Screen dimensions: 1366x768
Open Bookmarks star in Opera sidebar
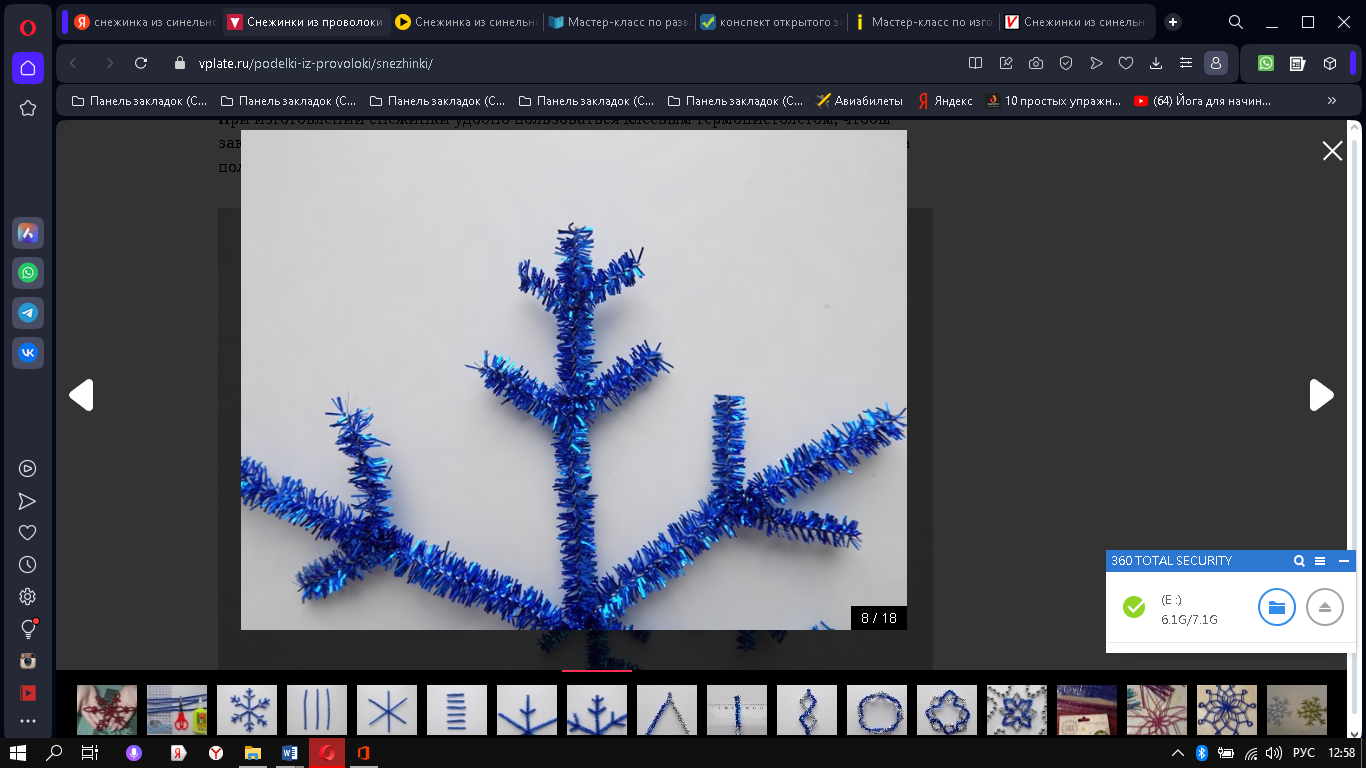28,107
